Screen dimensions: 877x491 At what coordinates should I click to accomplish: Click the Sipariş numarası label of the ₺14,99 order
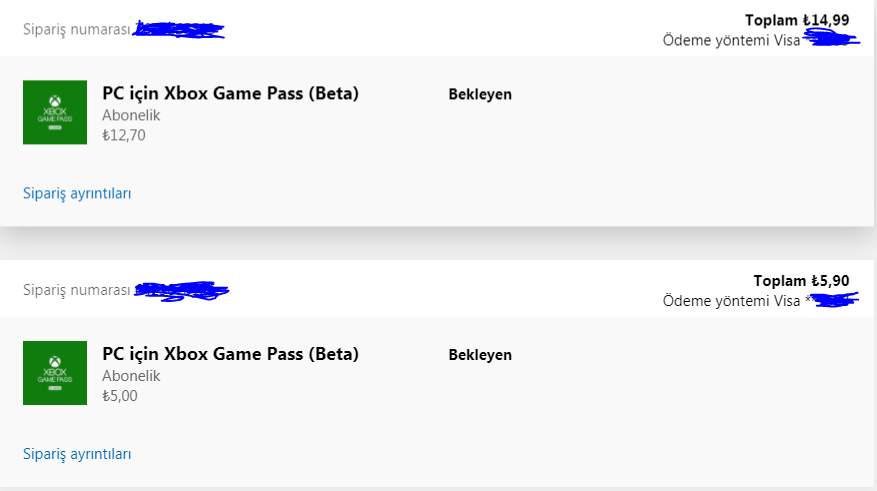point(77,30)
